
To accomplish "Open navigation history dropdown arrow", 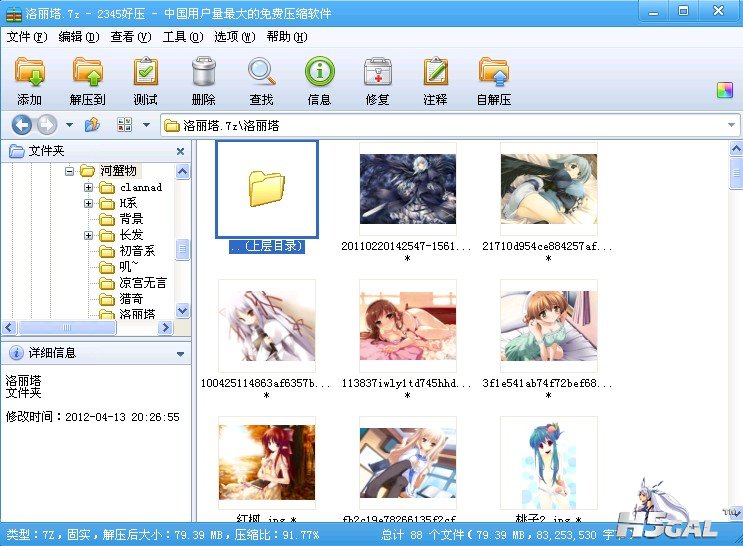I will coord(69,125).
